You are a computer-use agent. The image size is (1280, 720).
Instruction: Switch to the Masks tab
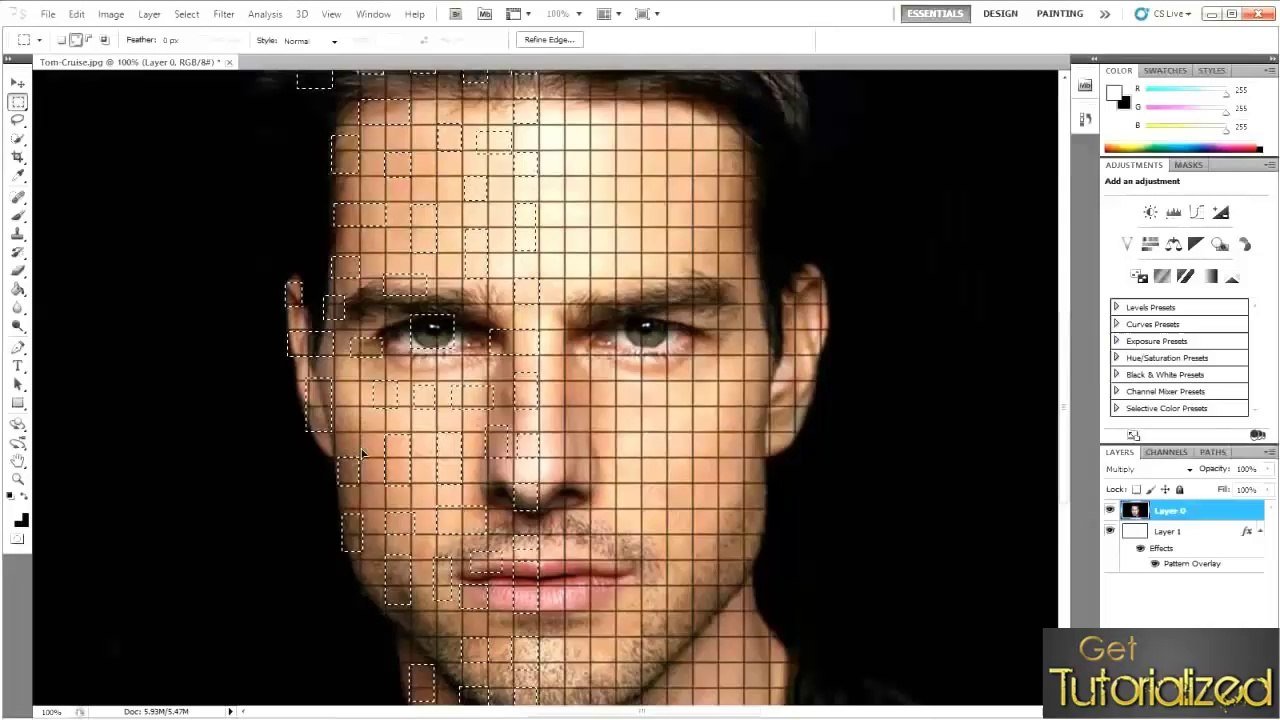pyautogui.click(x=1188, y=165)
